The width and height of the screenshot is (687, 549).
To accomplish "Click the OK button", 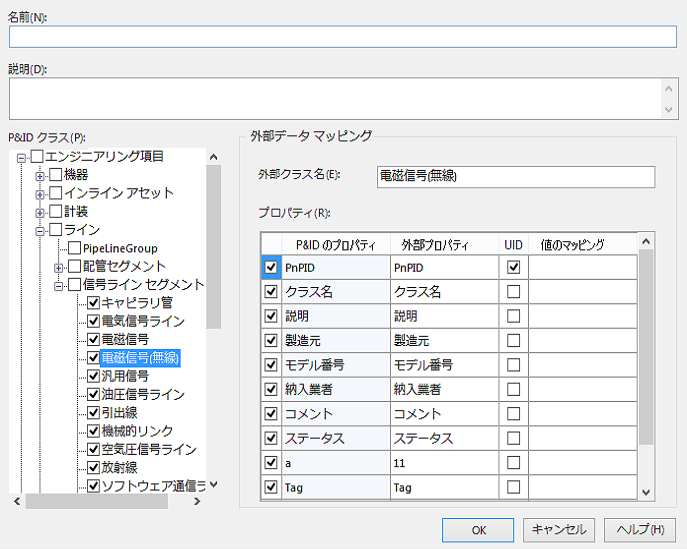I will tap(479, 529).
